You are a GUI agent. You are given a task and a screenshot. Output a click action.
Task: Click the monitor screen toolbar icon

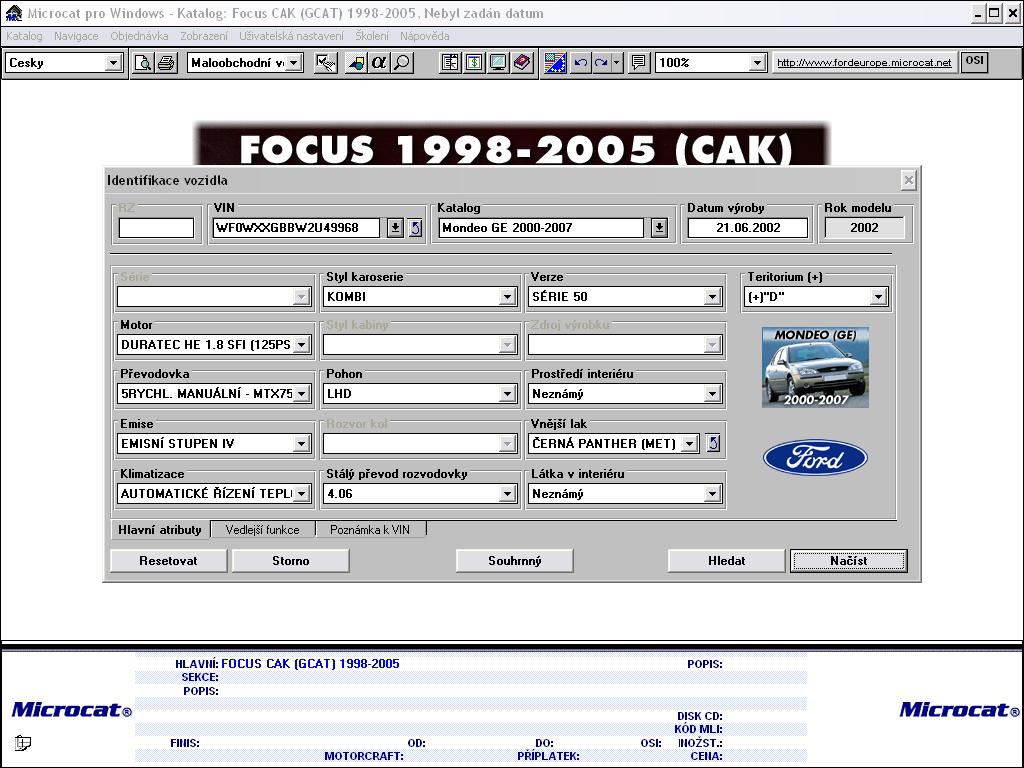497,63
